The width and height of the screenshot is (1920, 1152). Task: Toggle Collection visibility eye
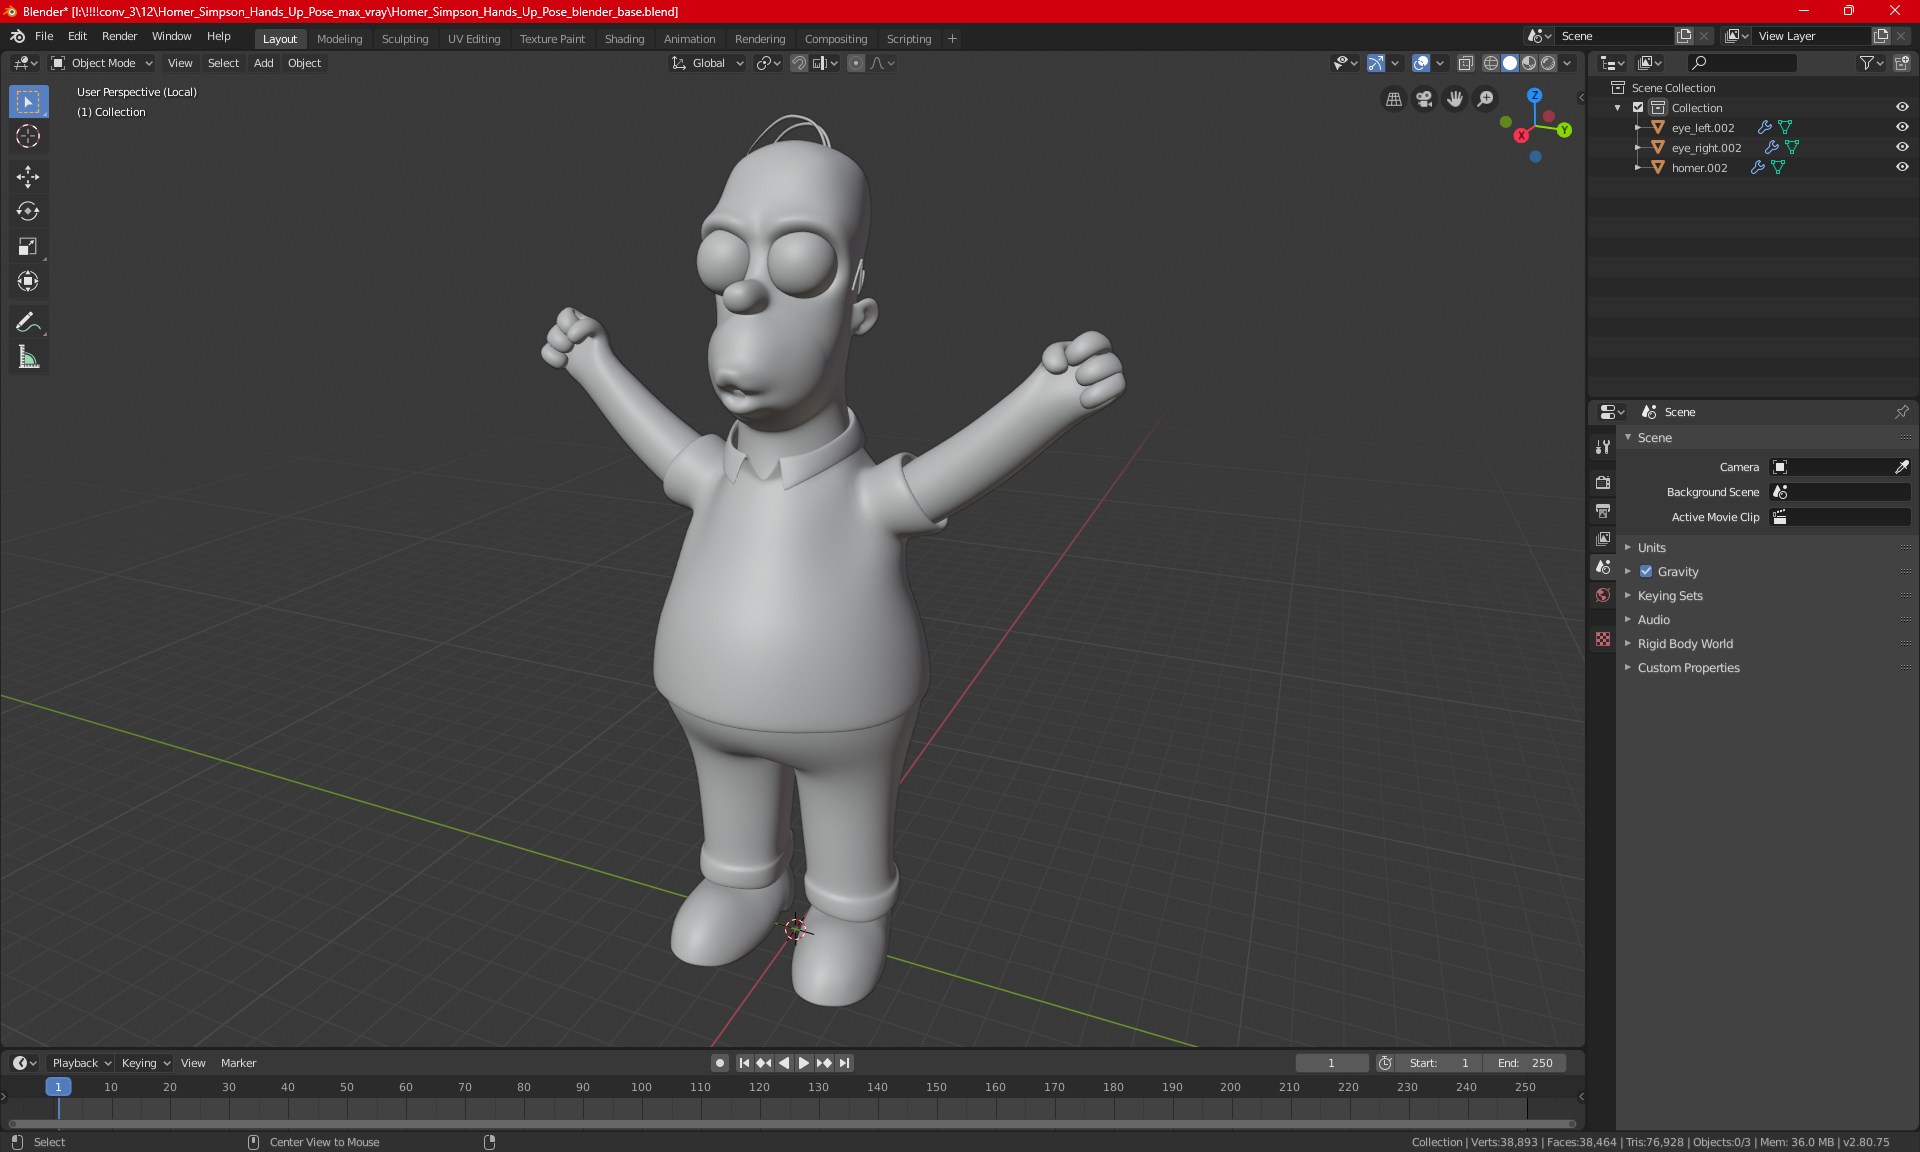click(x=1901, y=107)
